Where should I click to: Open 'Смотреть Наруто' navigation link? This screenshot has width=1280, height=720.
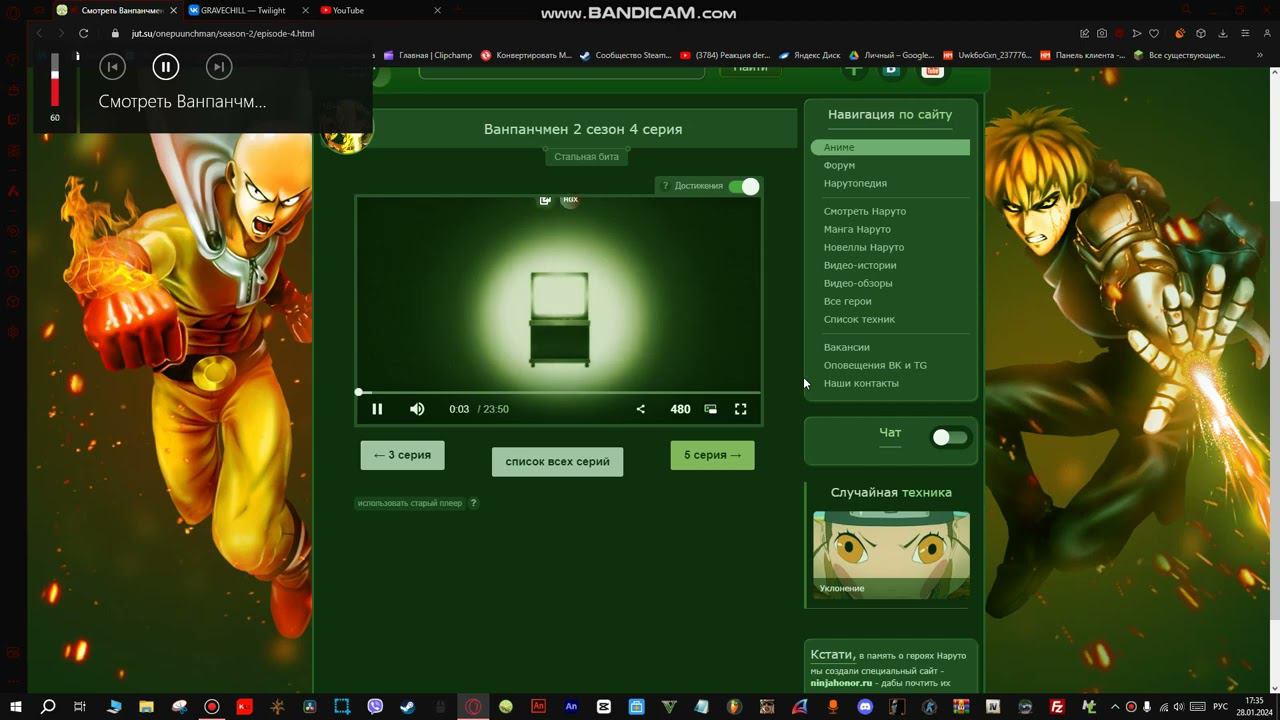coord(865,211)
